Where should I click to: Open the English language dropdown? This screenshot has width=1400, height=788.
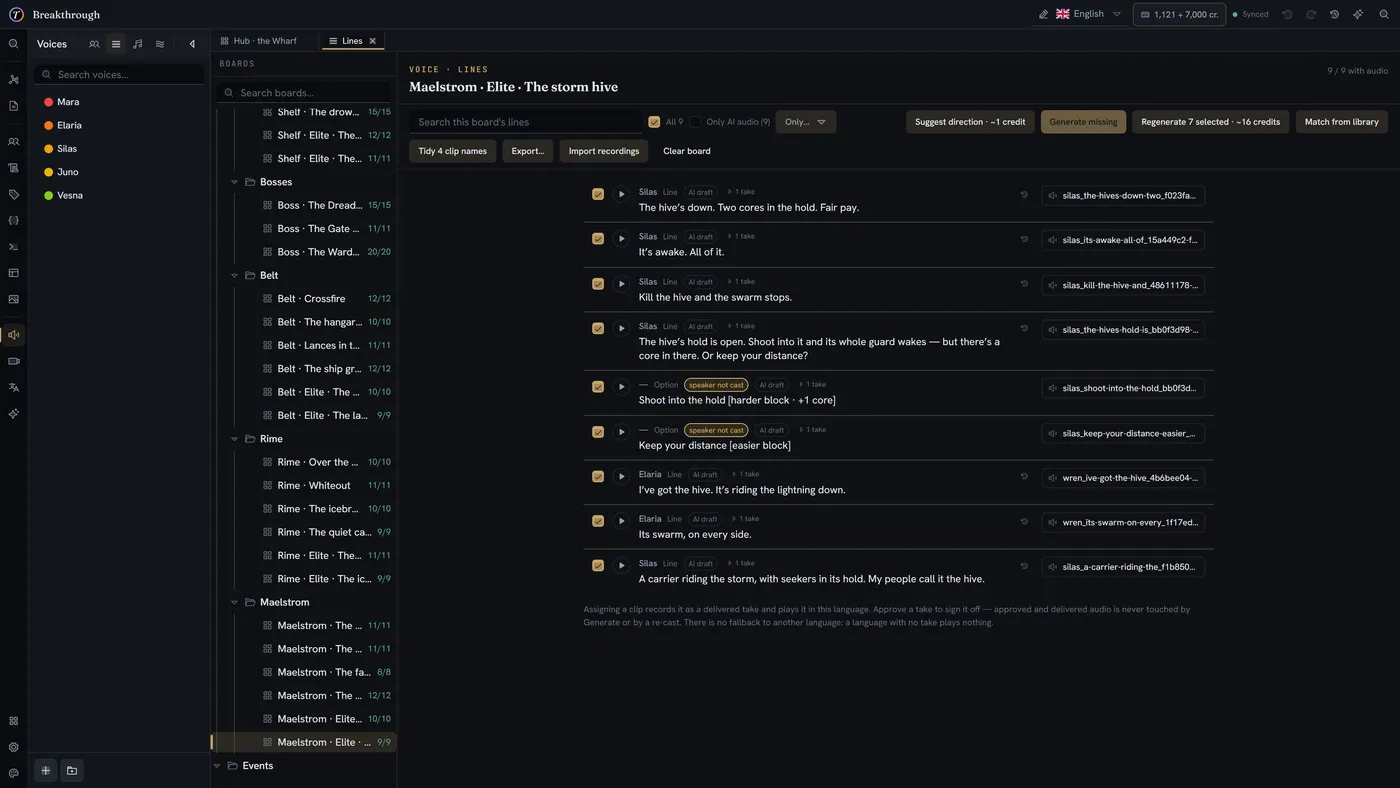[1089, 14]
